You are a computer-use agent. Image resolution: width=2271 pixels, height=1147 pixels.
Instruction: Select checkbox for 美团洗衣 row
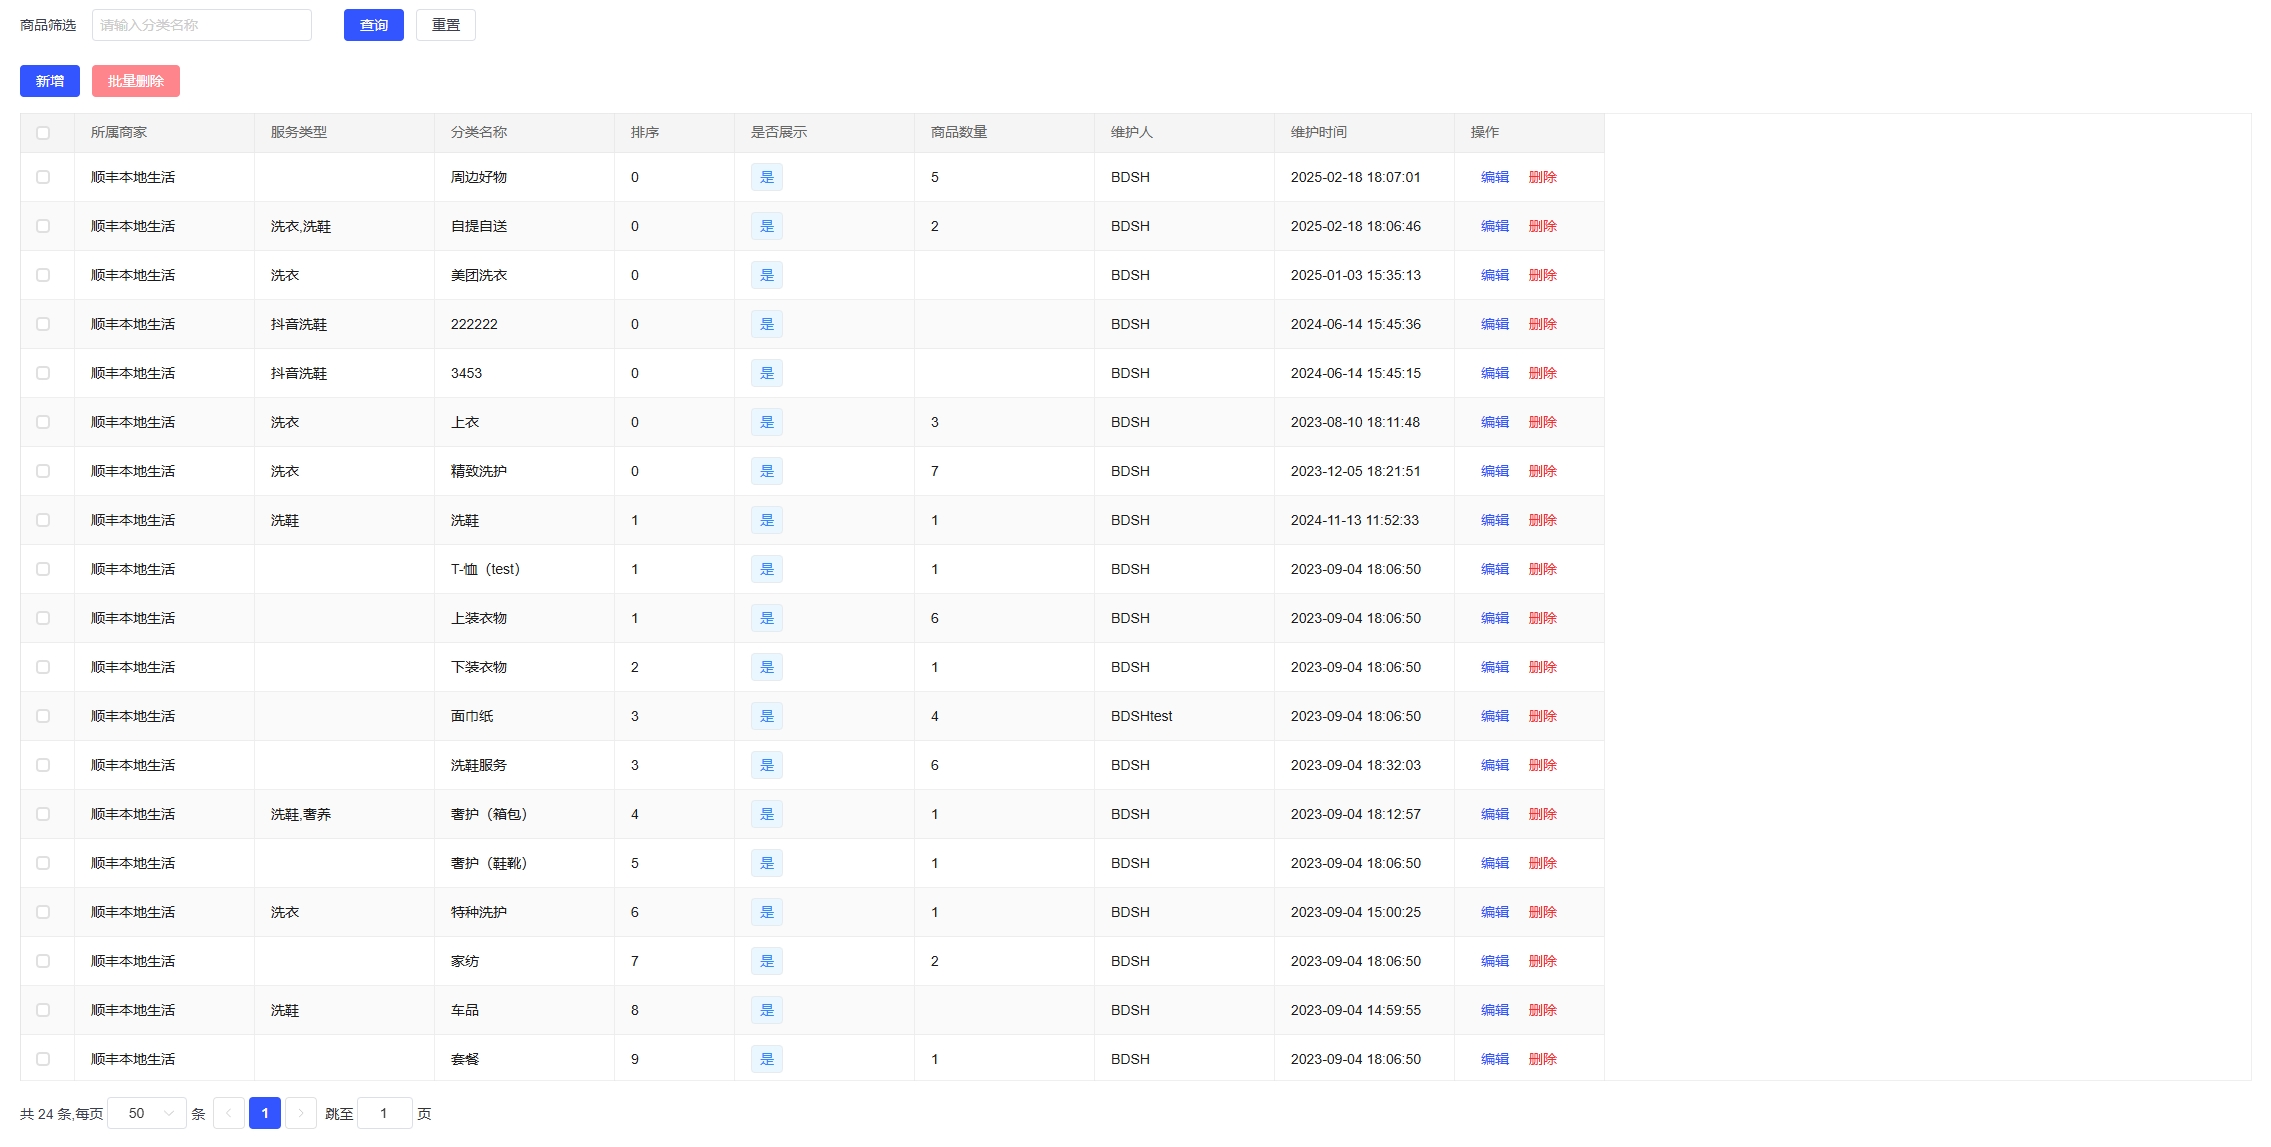tap(43, 275)
